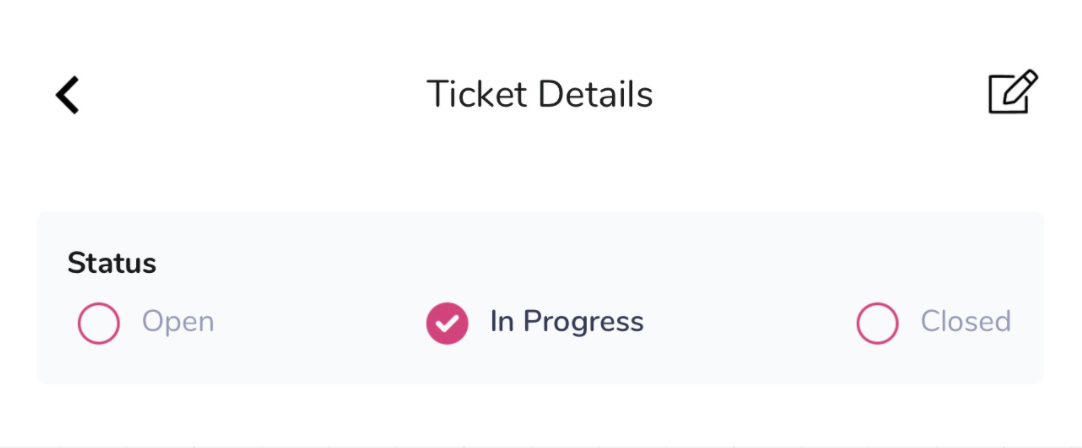This screenshot has height=448, width=1082.
Task: Select the Closed status radio circle
Action: 878,323
